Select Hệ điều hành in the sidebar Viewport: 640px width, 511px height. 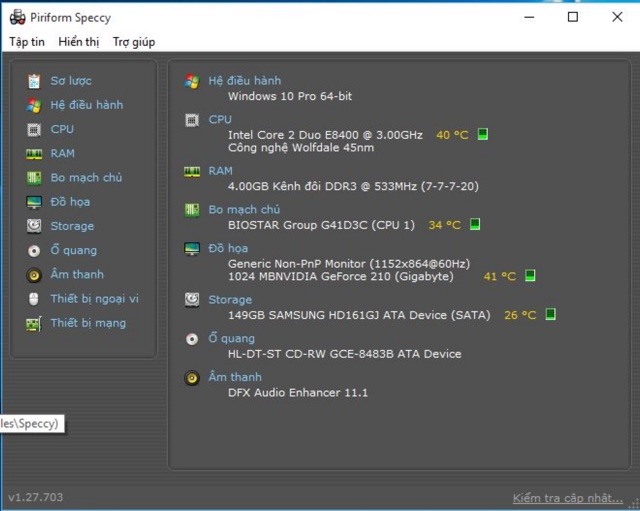point(87,105)
